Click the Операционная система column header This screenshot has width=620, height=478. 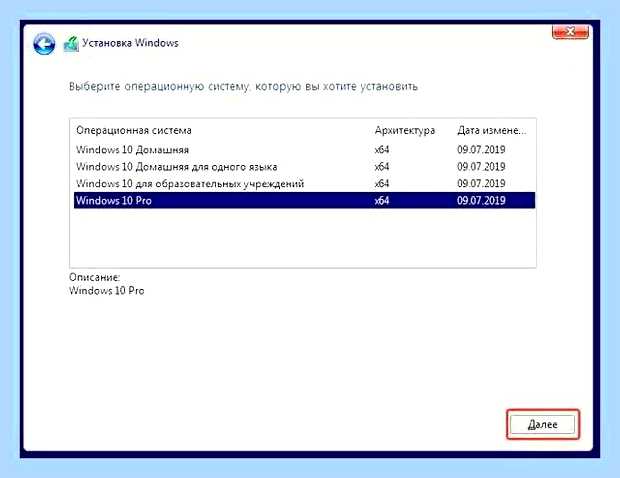(134, 130)
